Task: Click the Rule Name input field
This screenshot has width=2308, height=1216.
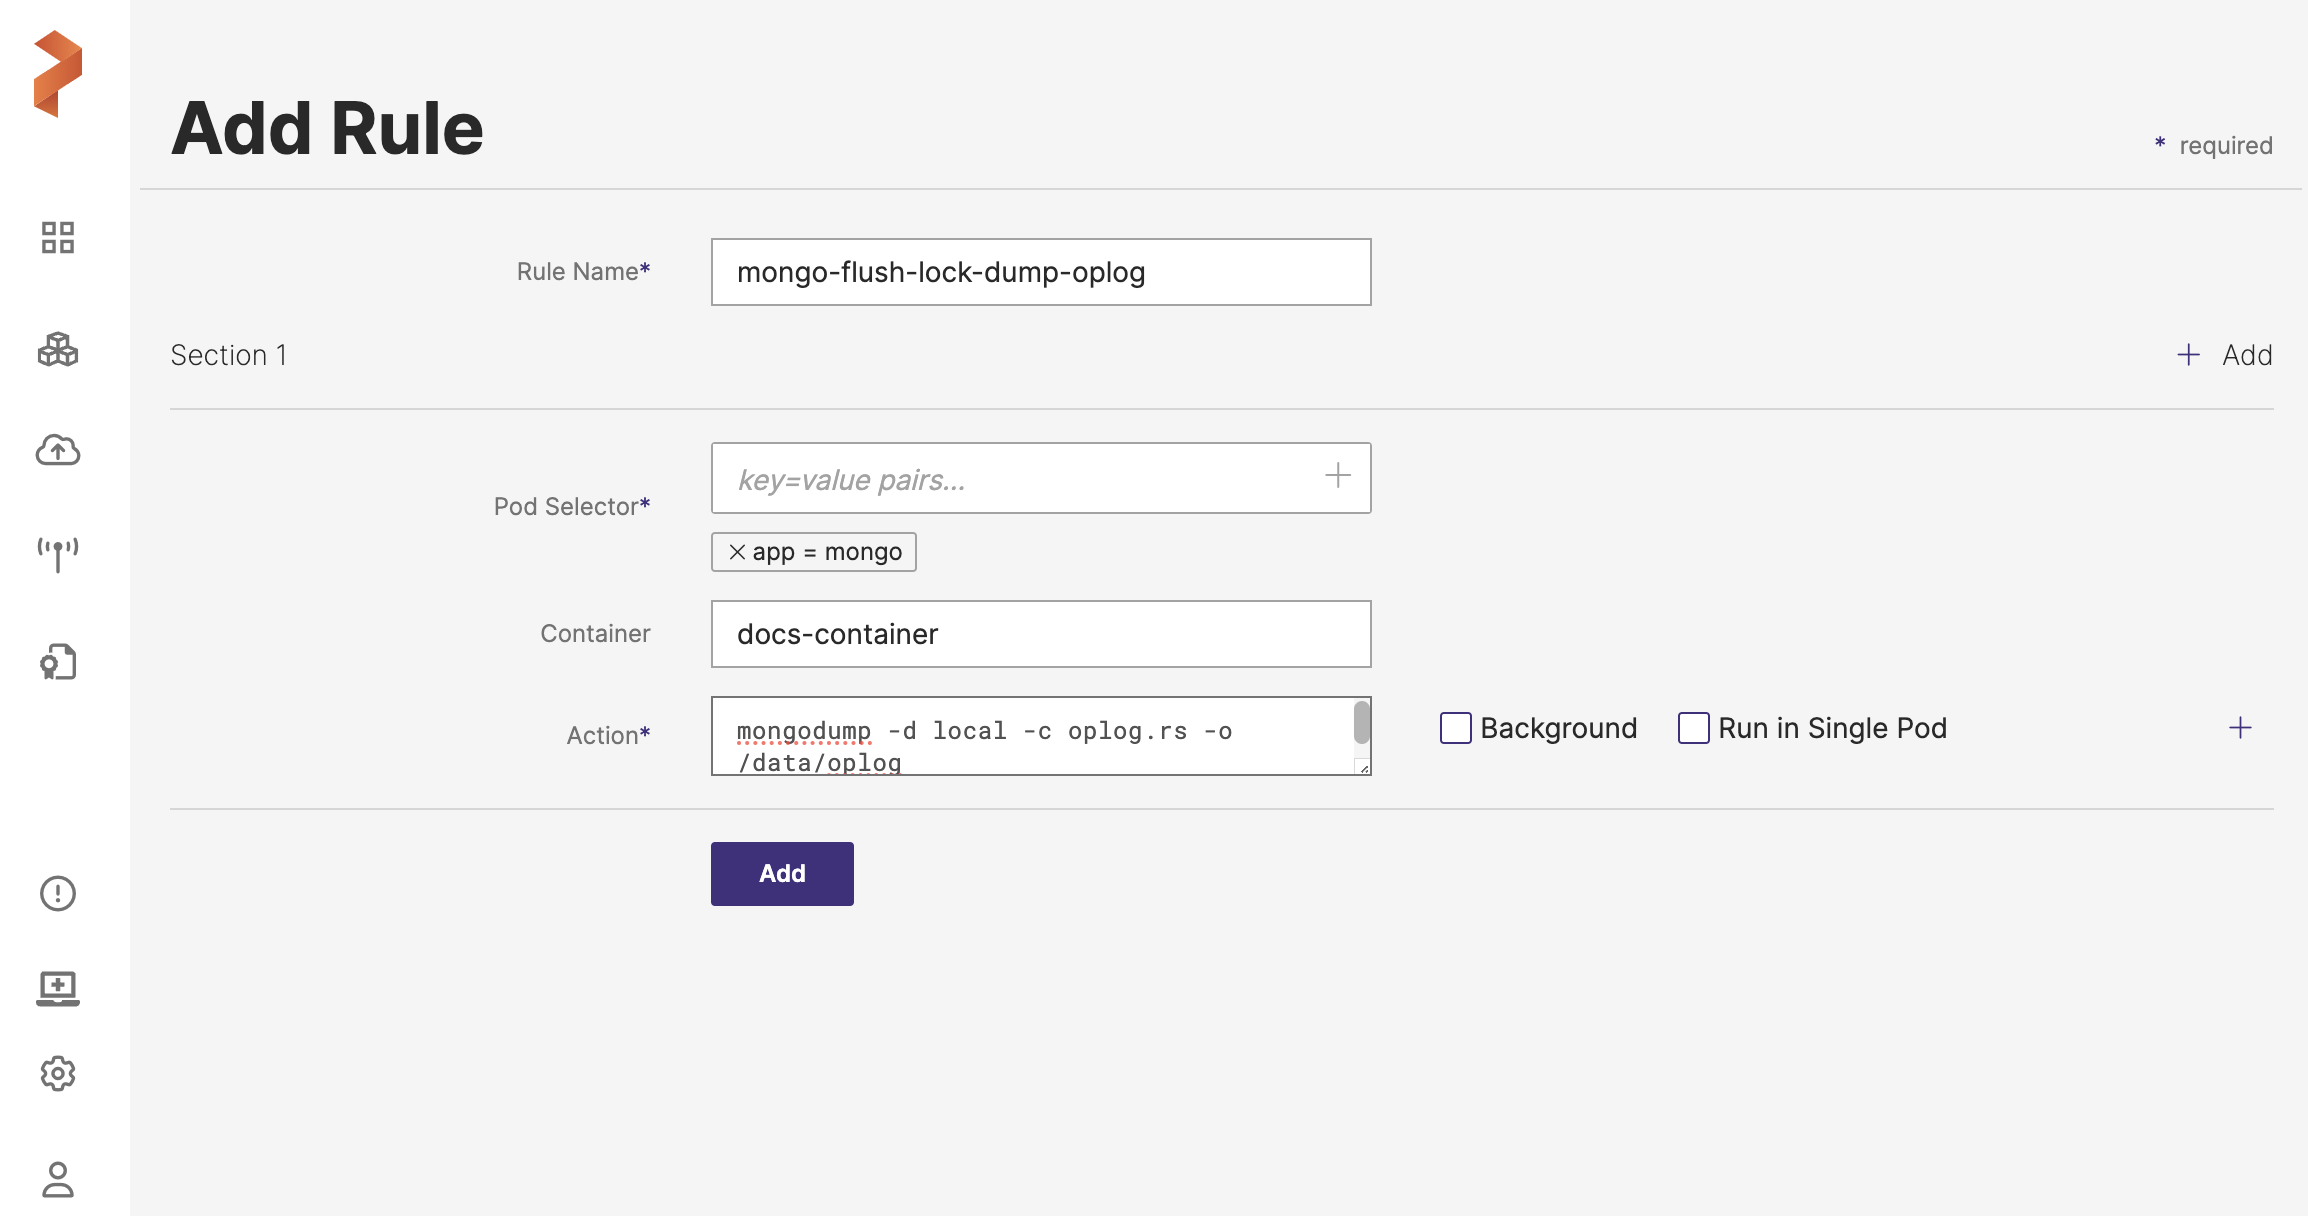Action: 1040,272
